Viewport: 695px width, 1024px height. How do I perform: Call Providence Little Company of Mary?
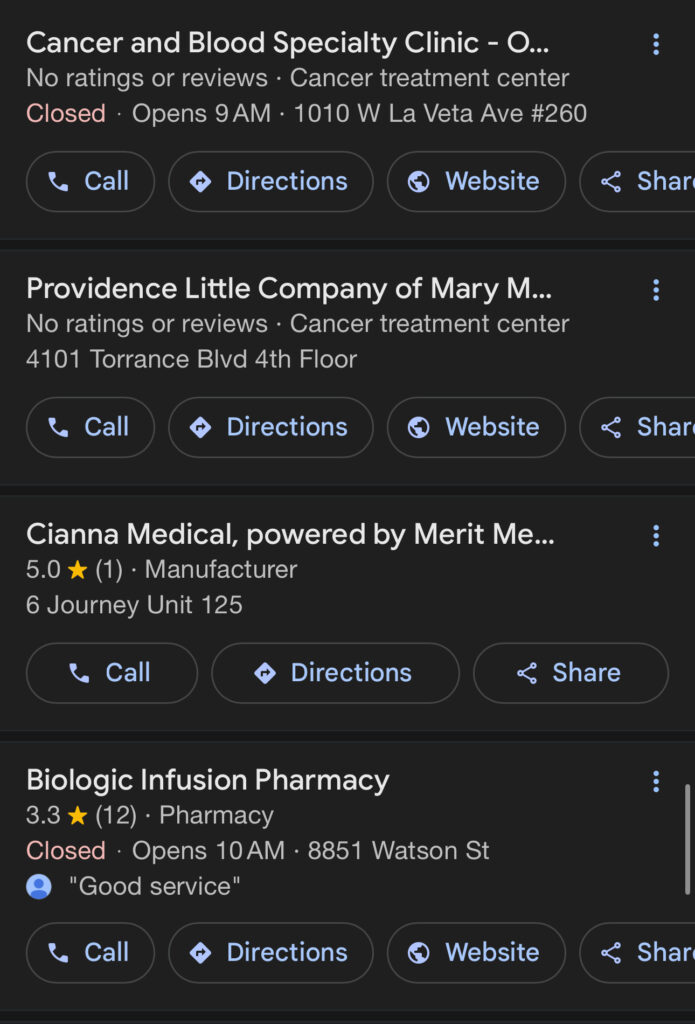(x=90, y=427)
